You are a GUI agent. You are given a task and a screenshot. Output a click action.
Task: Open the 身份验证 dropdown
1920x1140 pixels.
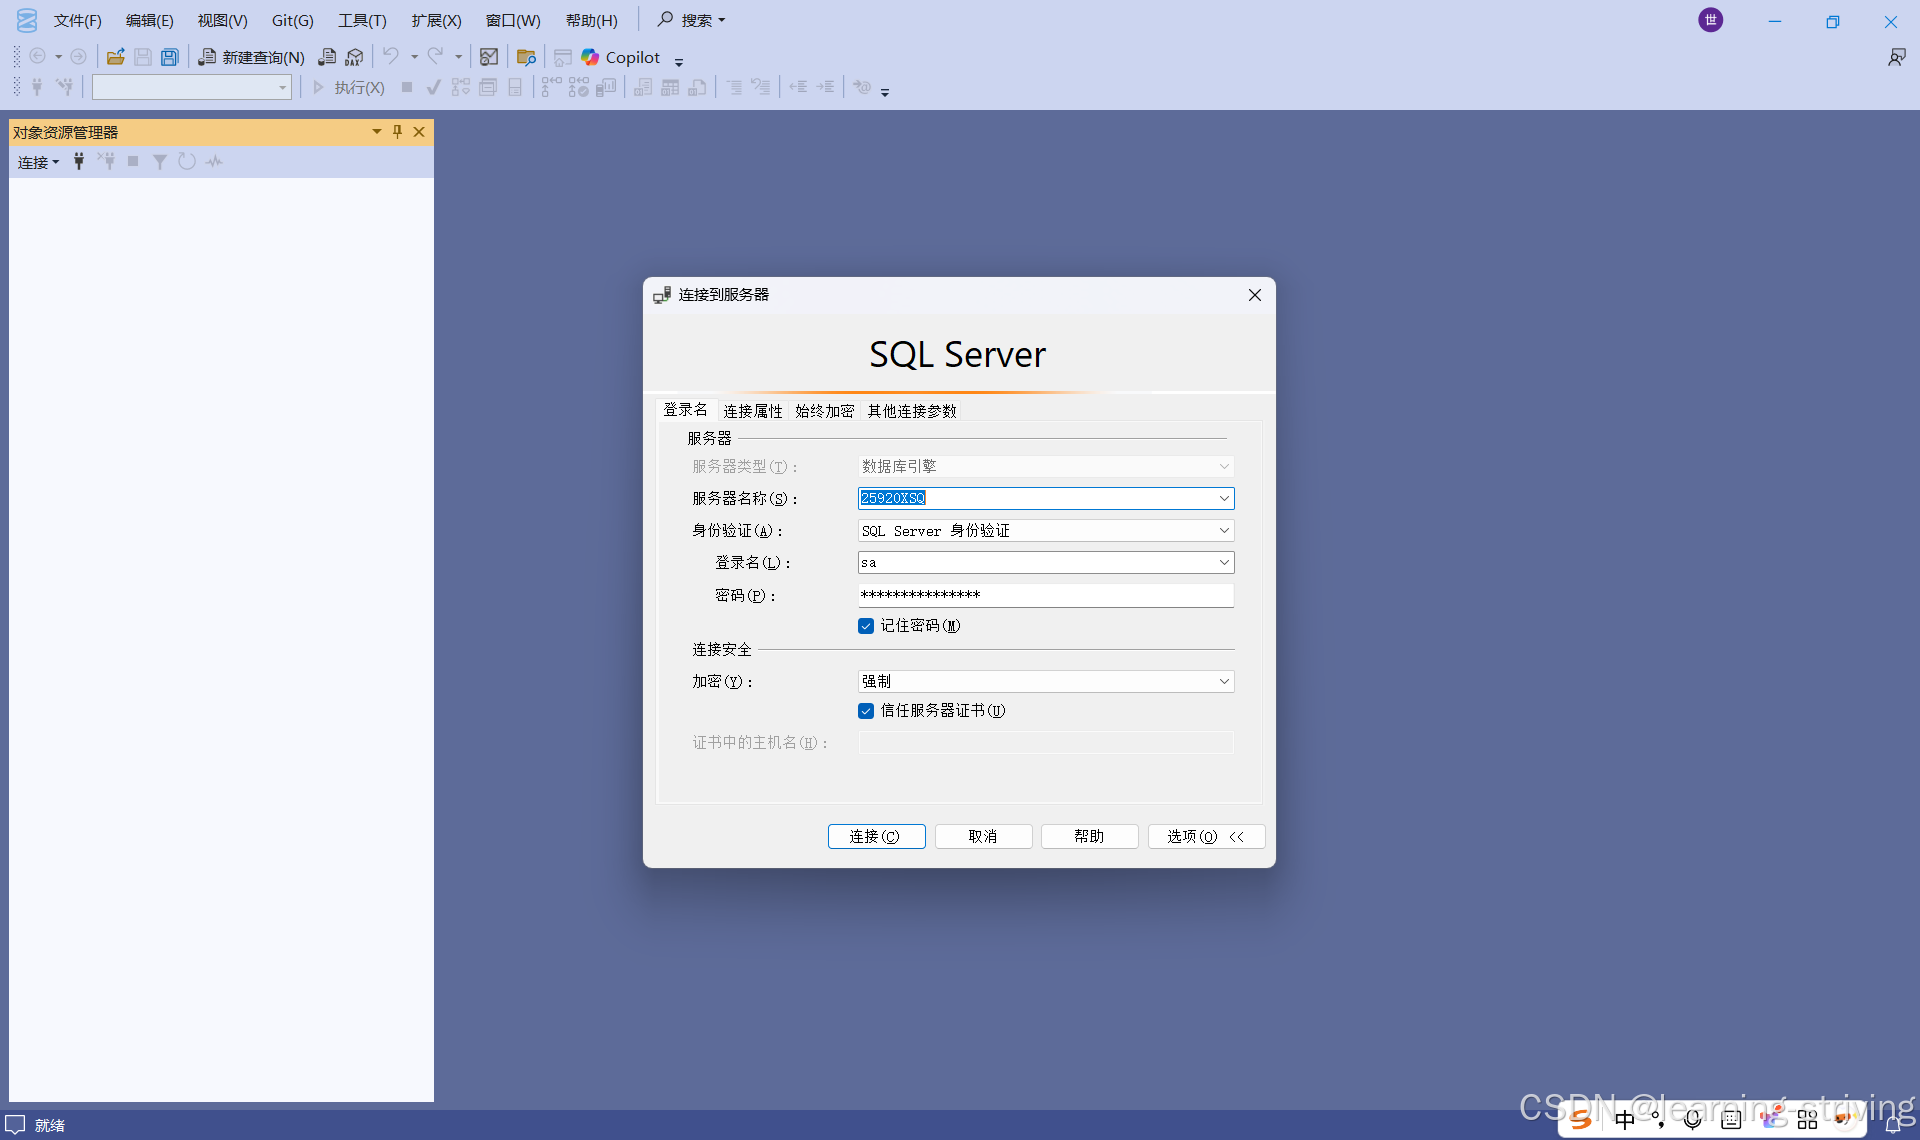1224,530
